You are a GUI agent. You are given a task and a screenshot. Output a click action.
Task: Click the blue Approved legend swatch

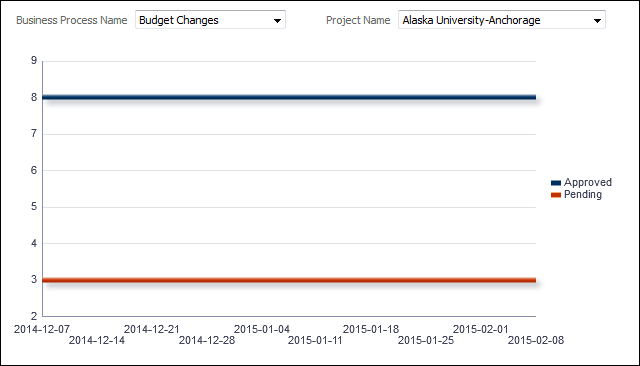point(556,183)
